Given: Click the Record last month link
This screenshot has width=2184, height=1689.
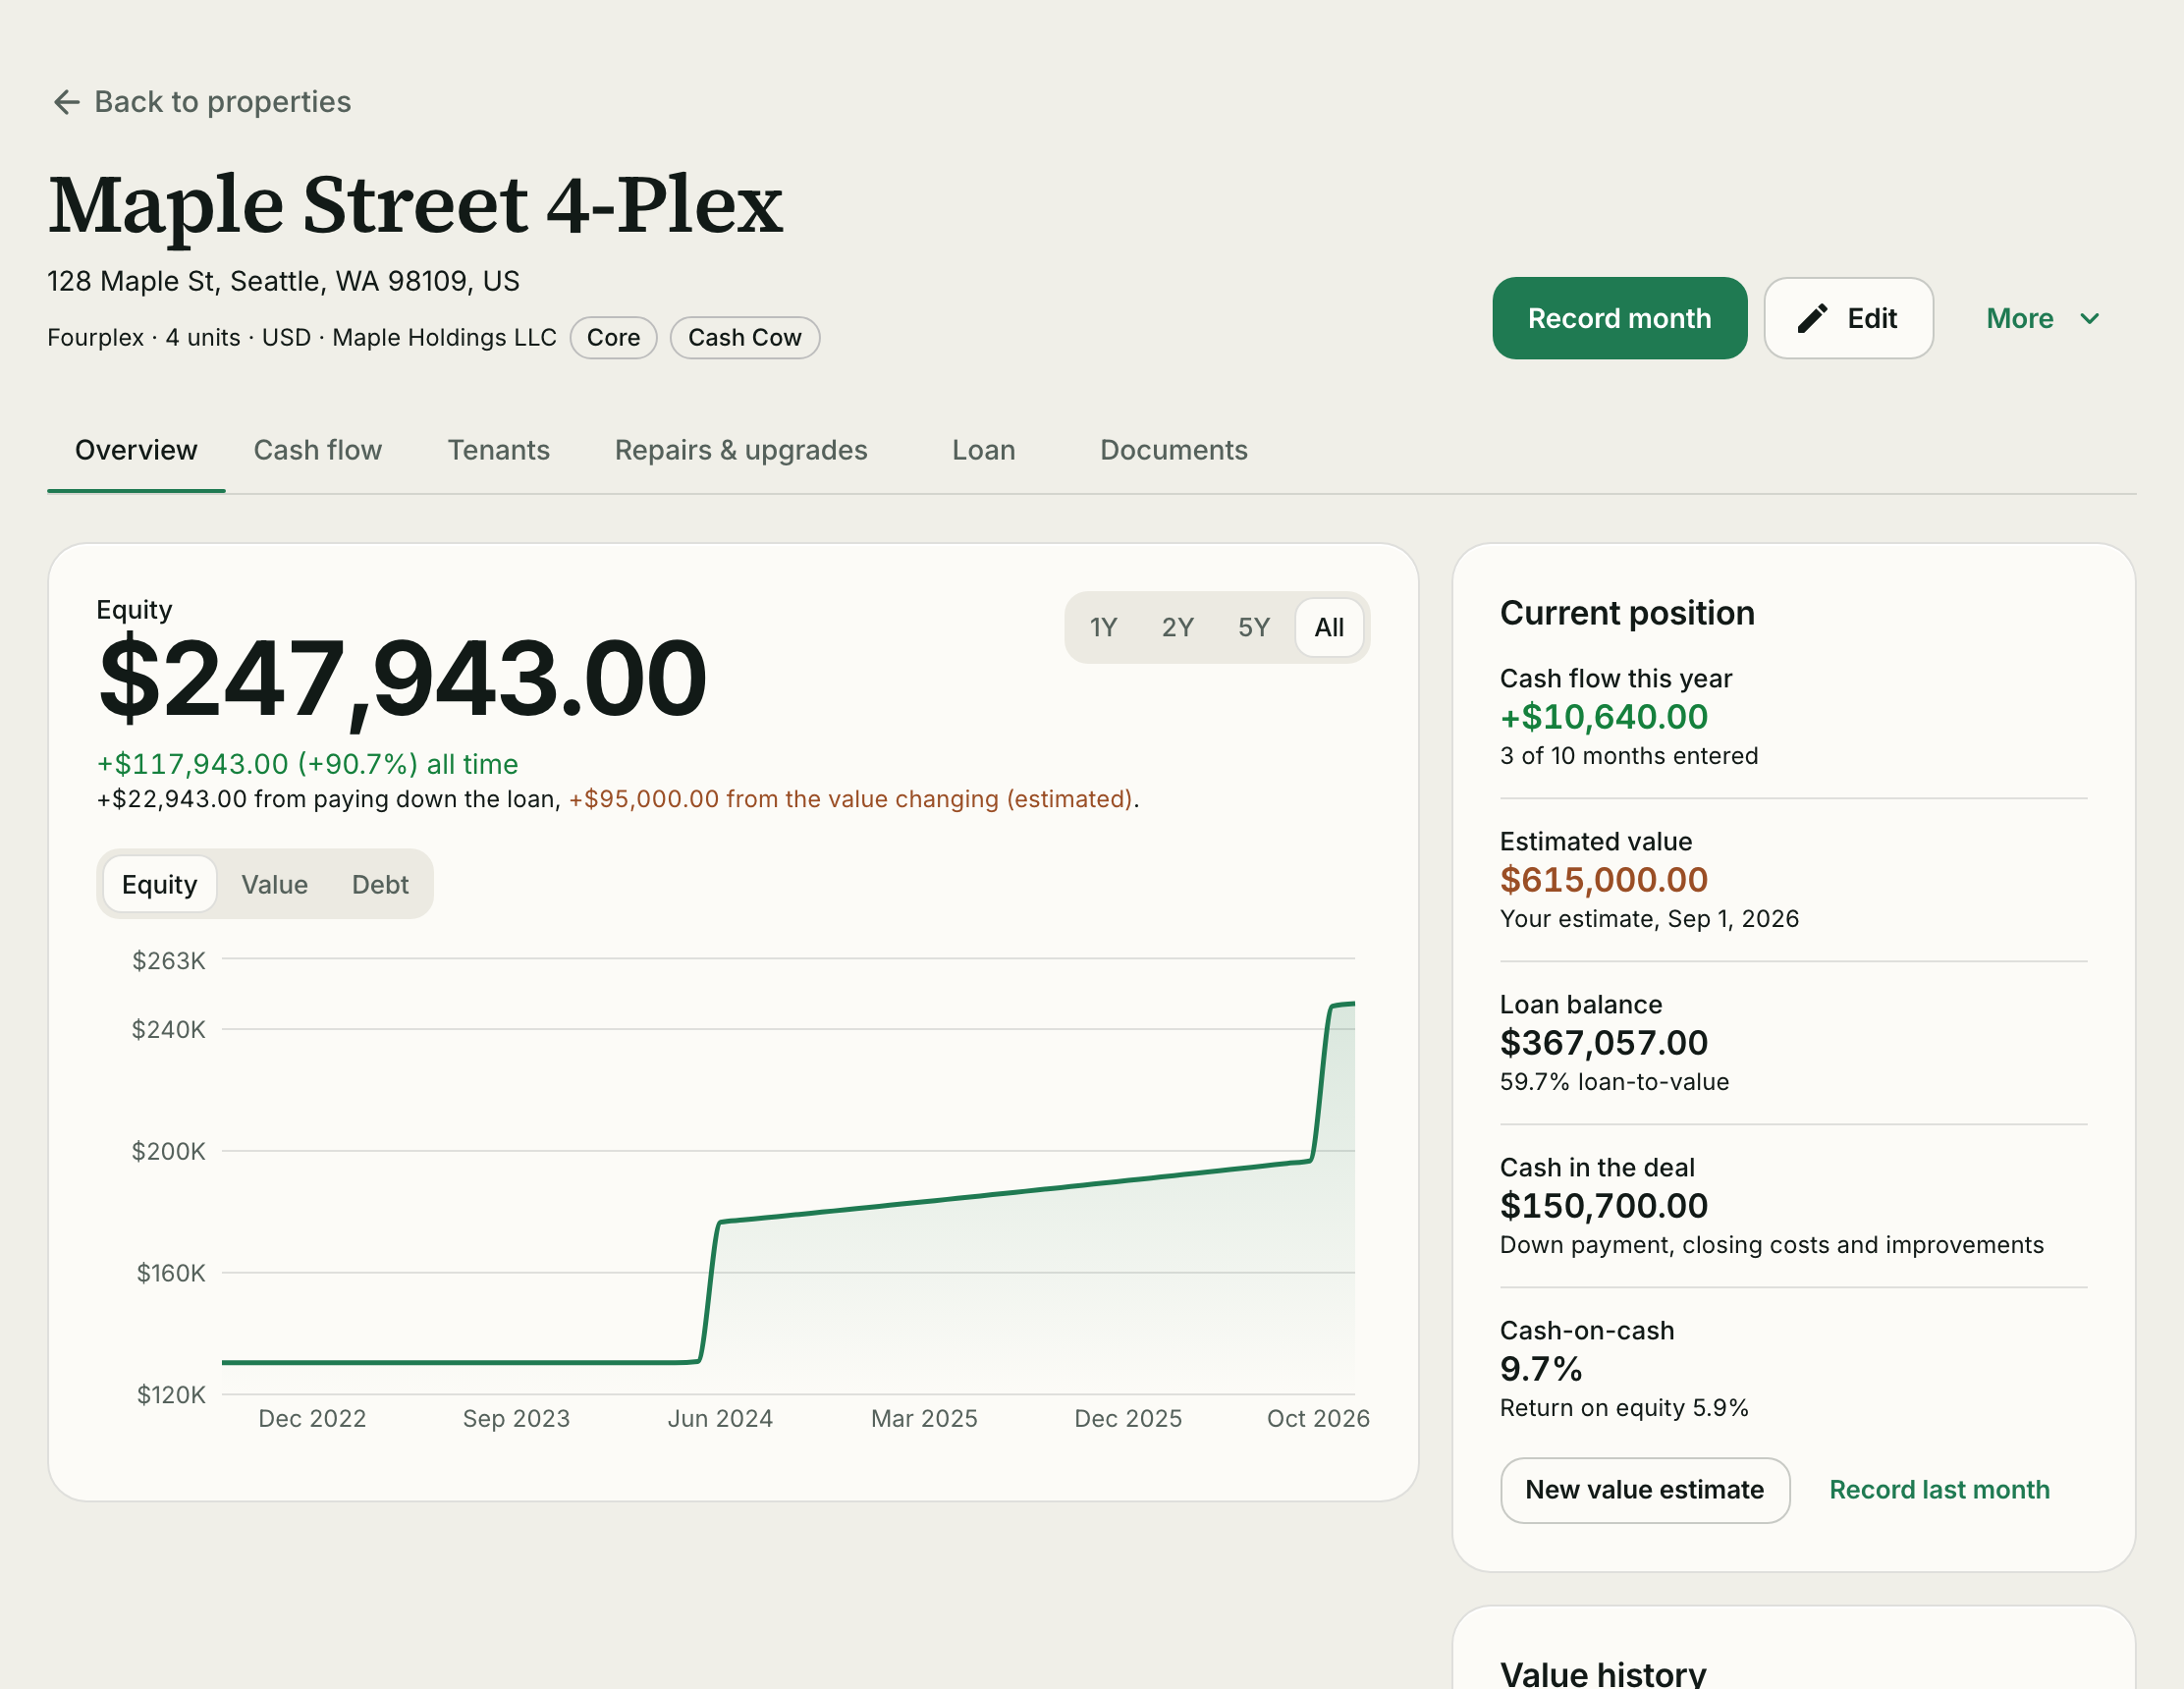Looking at the screenshot, I should (x=1939, y=1490).
